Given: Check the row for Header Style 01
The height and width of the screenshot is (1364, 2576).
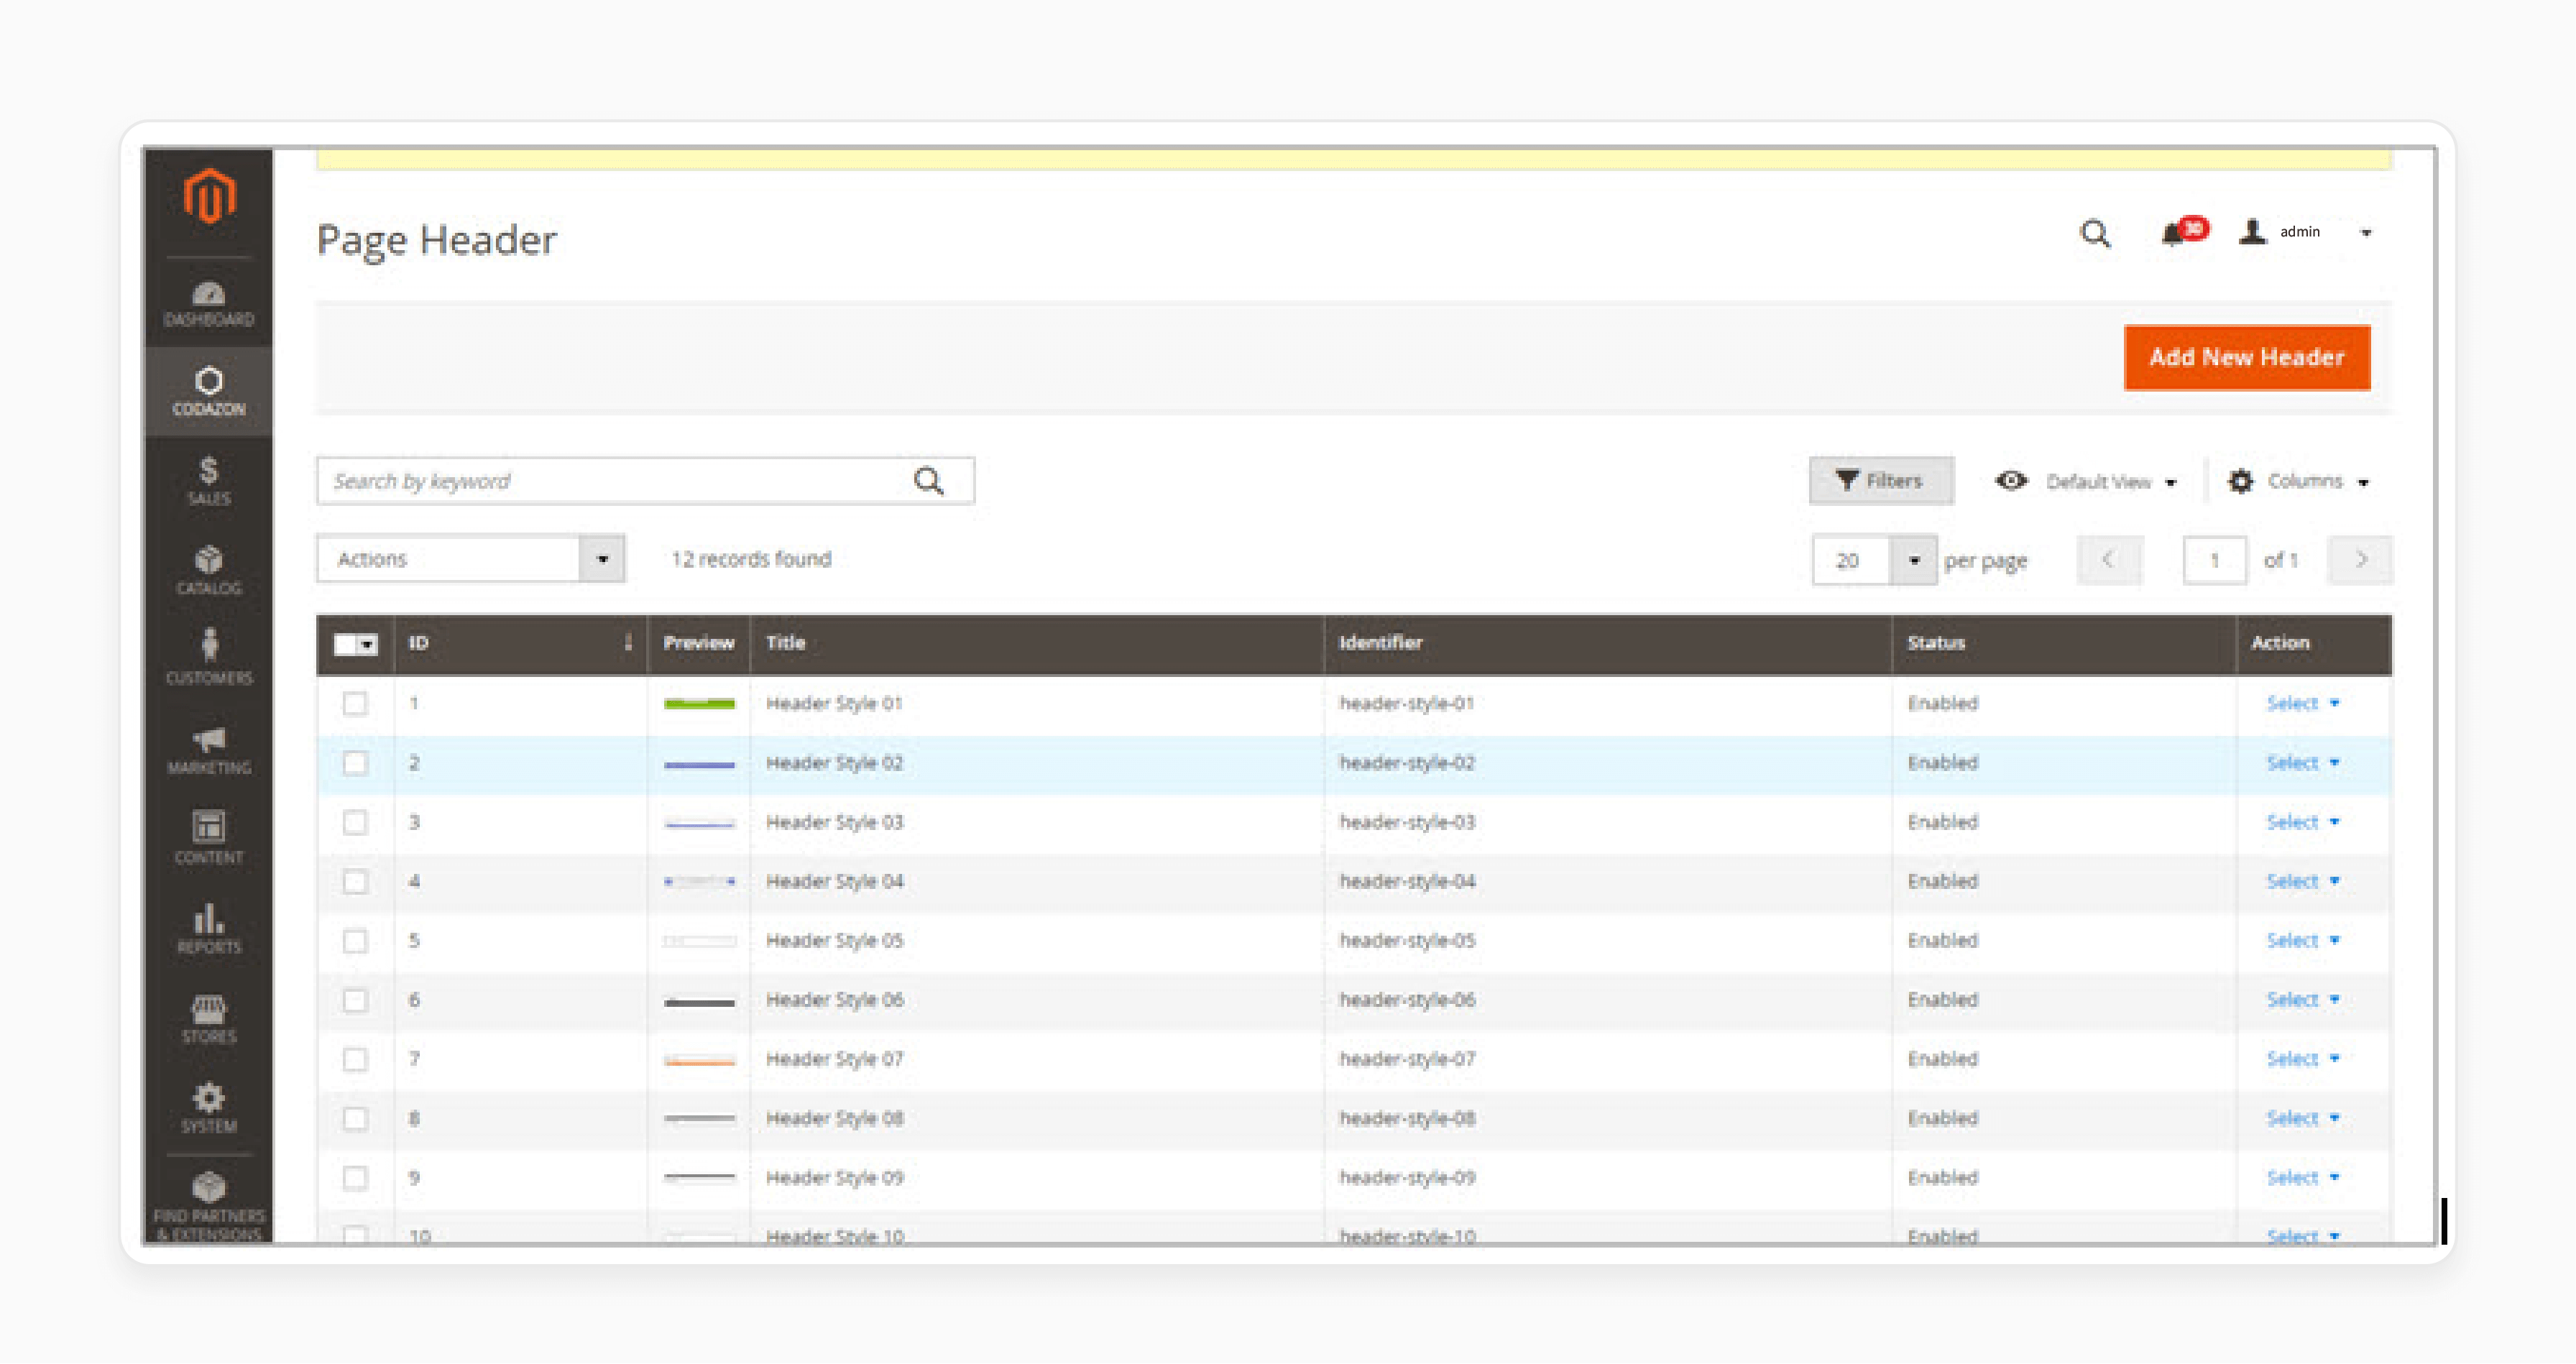Looking at the screenshot, I should click(354, 704).
